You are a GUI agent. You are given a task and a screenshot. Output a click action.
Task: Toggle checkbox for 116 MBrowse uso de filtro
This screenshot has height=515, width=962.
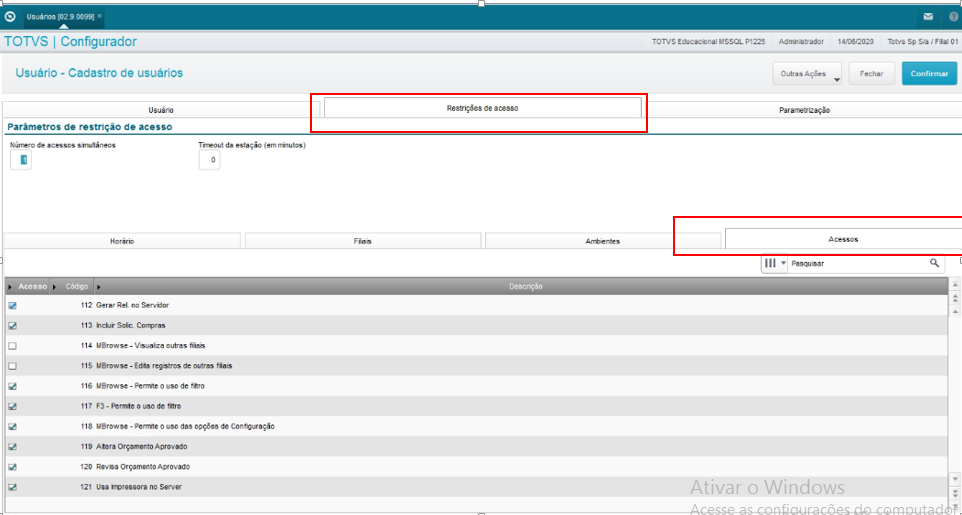[12, 386]
